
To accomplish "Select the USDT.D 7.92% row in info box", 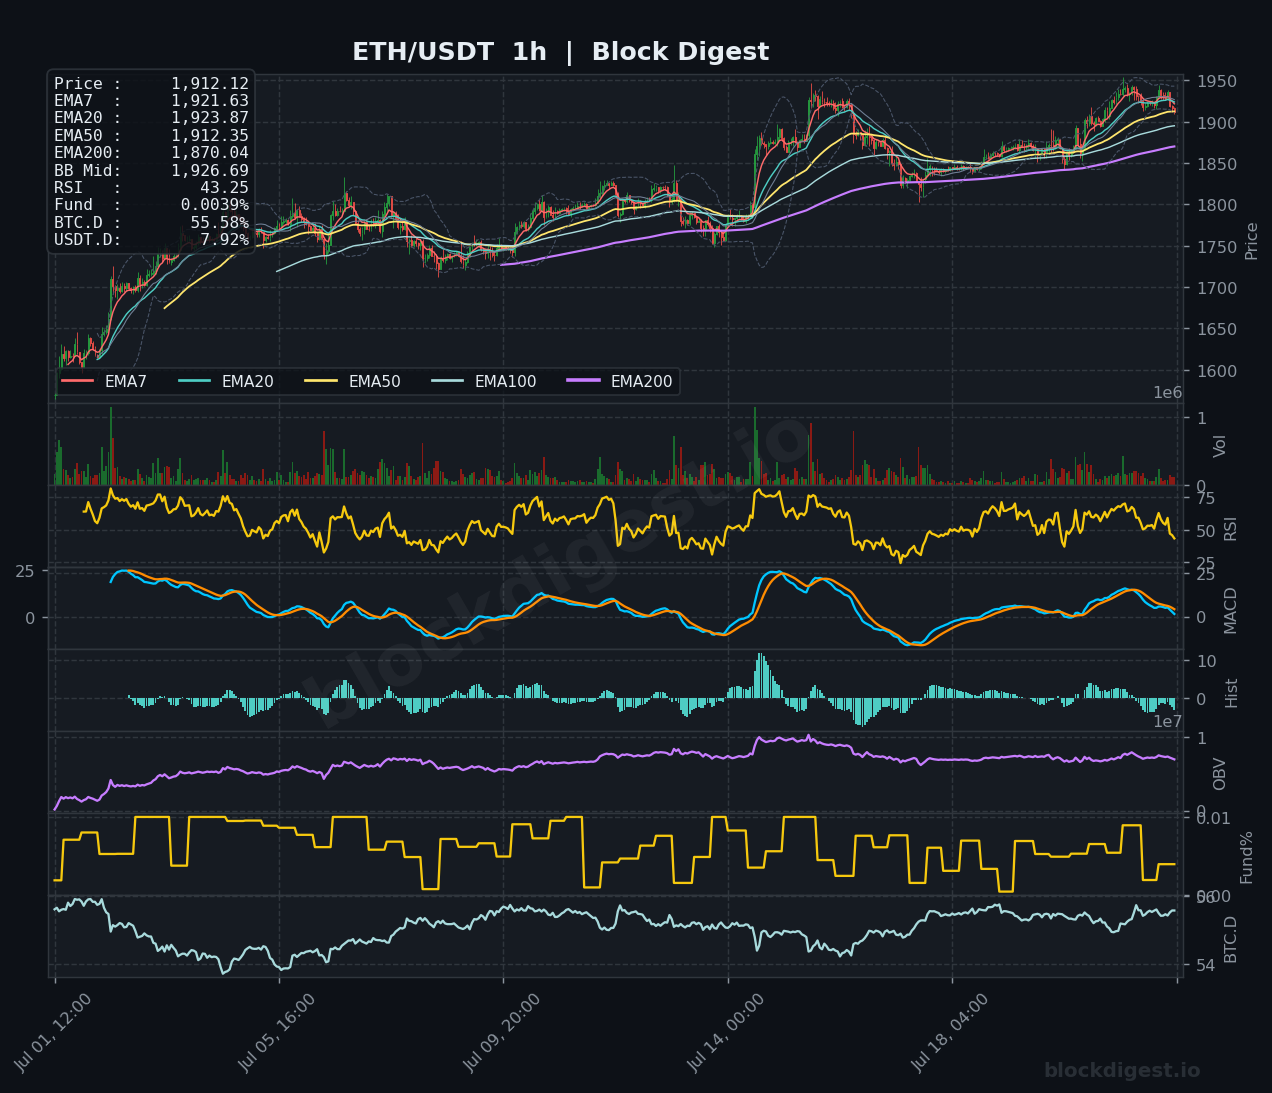I will pos(151,240).
